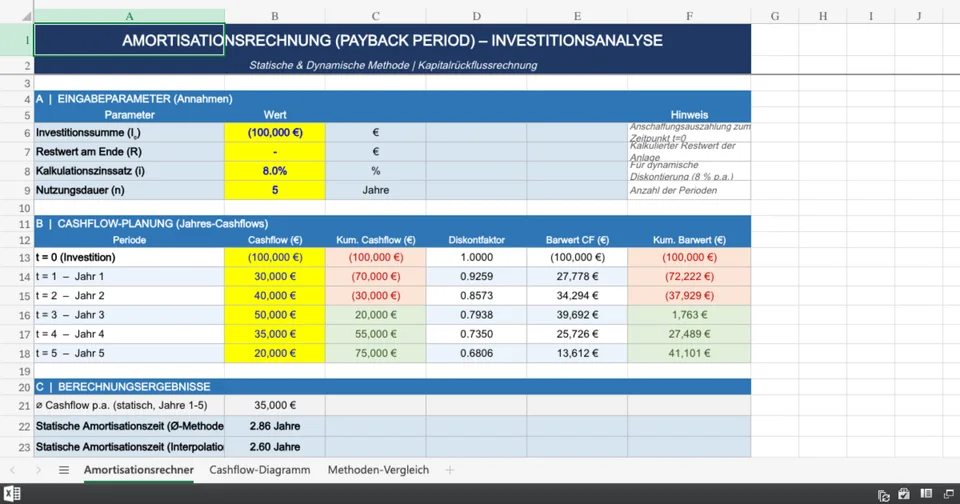
Task: Click the Kum. Cashflow cell 75,000 €
Action: [x=375, y=353]
